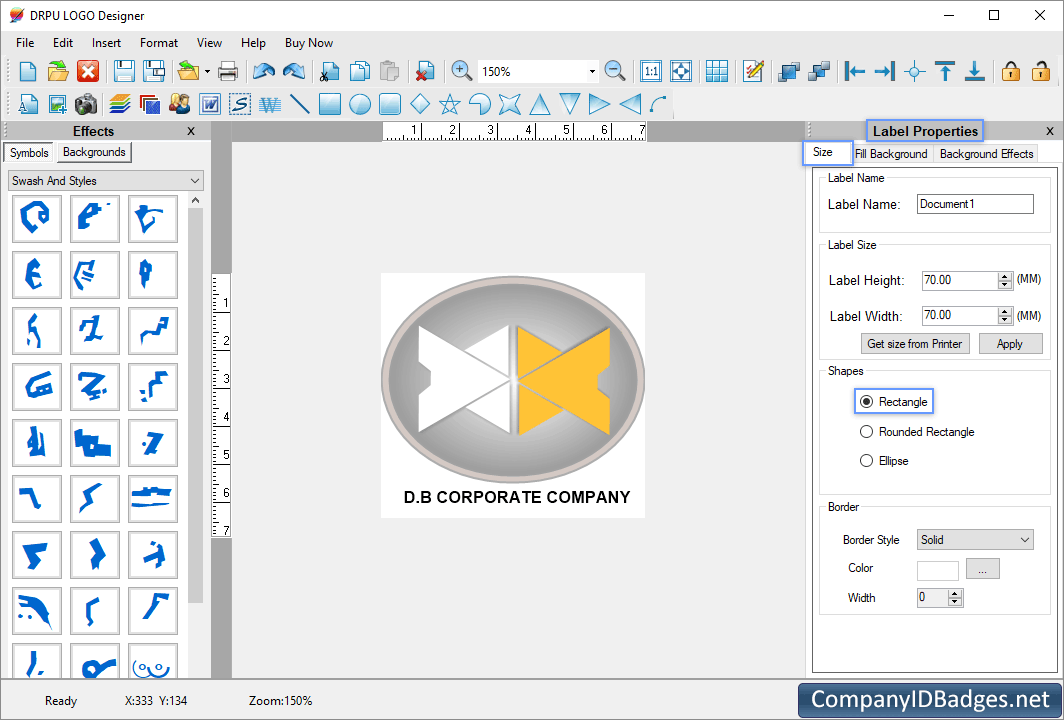Expand the Swash And Styles category dropdown
The width and height of the screenshot is (1064, 720).
pos(195,181)
